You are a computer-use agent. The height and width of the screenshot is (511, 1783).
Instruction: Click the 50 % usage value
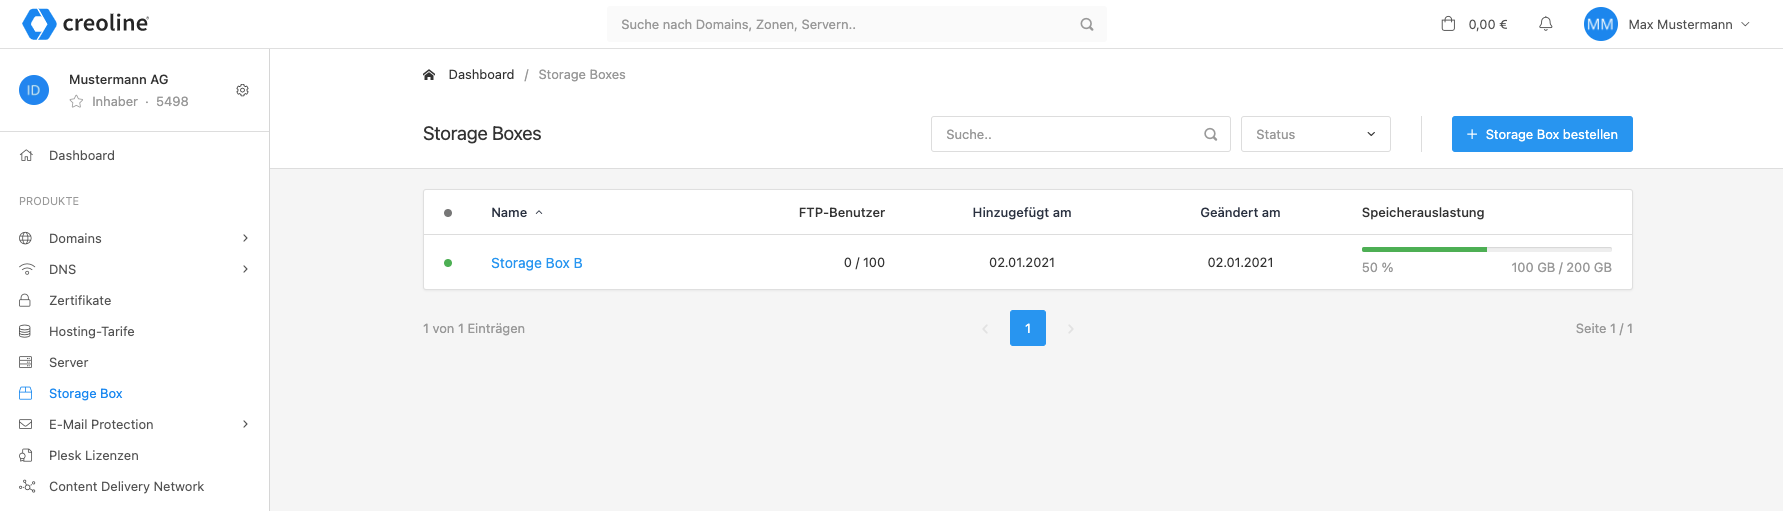[1377, 267]
